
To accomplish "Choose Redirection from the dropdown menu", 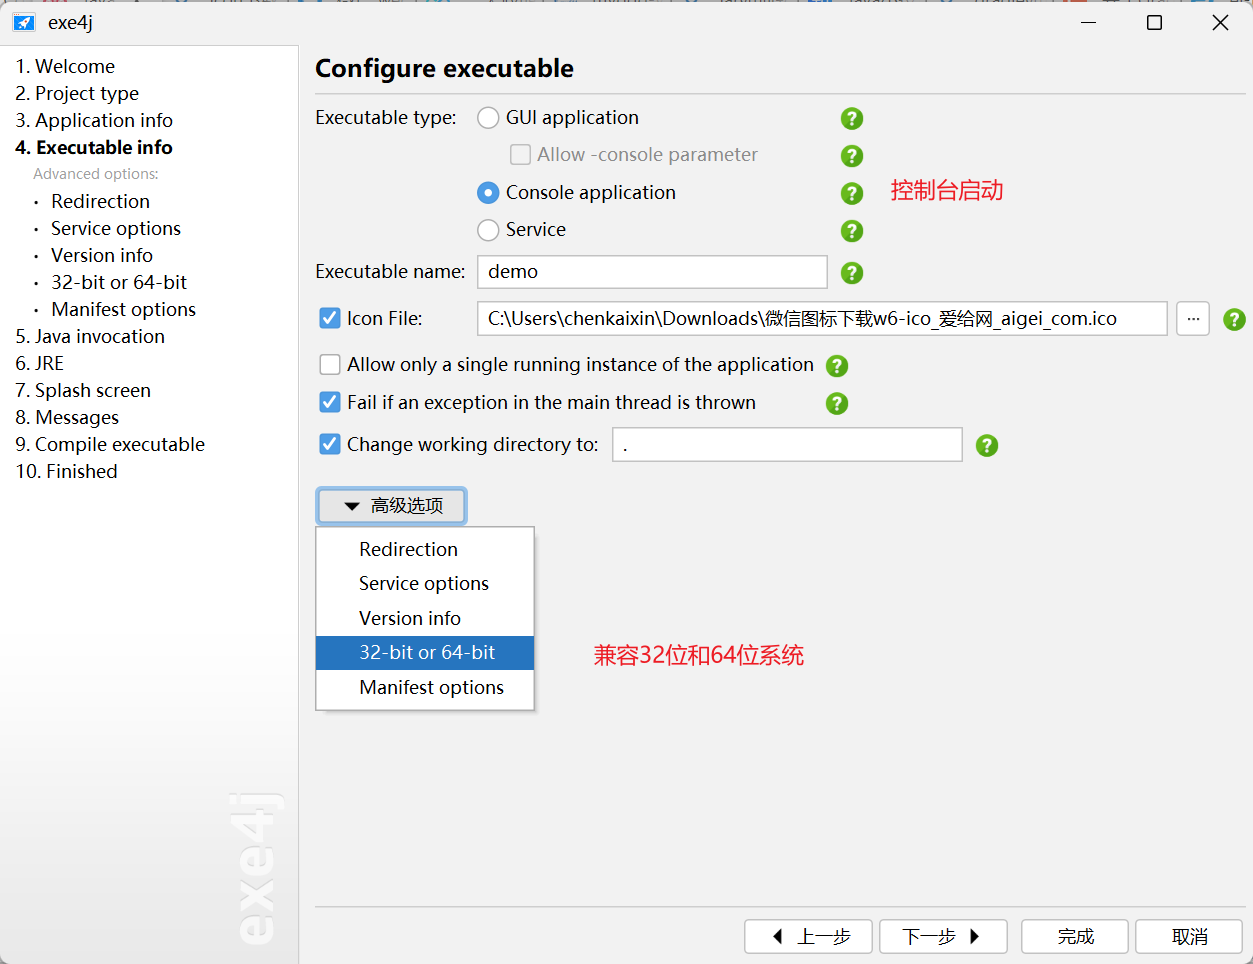I will coord(408,550).
